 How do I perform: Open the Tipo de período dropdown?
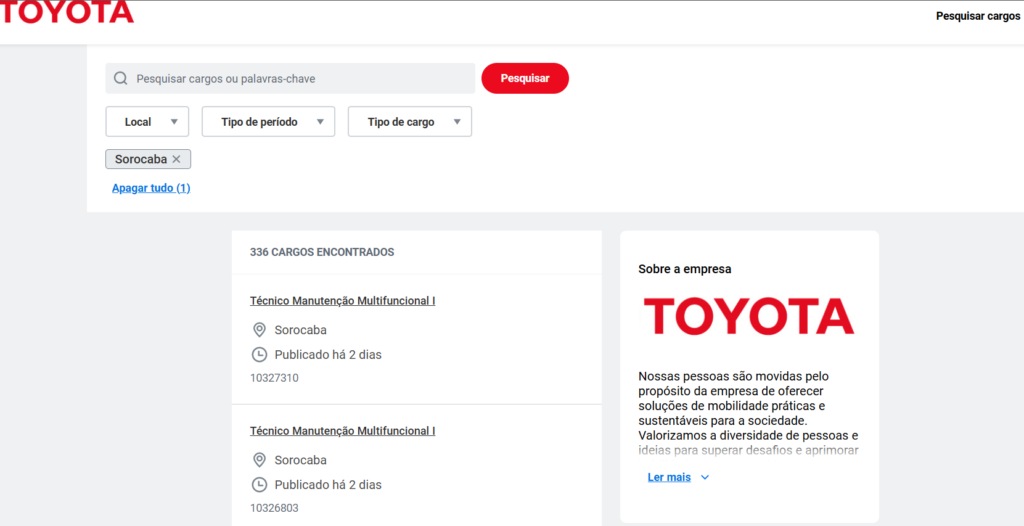(x=268, y=122)
